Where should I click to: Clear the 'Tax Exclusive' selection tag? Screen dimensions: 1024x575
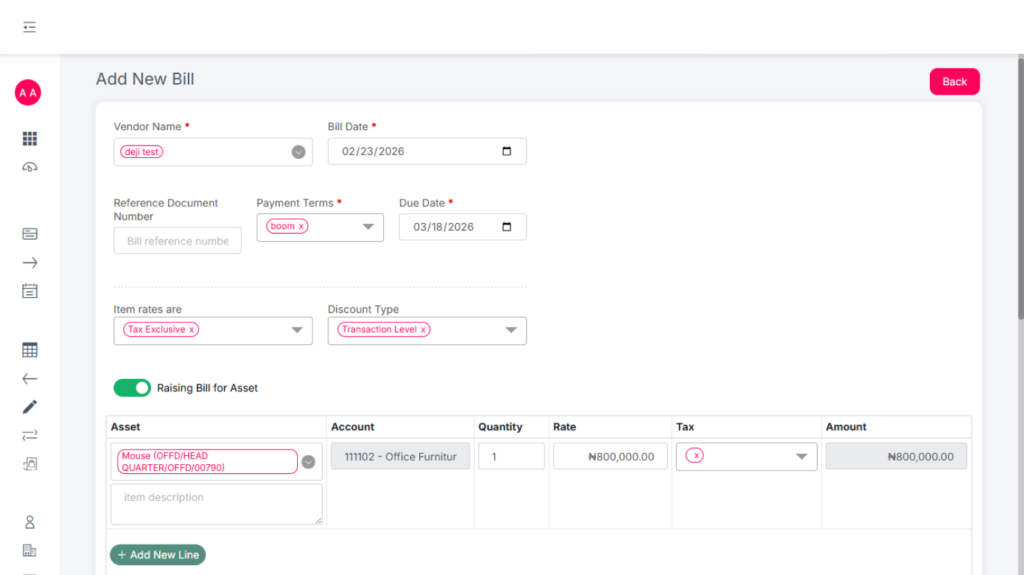[x=192, y=330]
